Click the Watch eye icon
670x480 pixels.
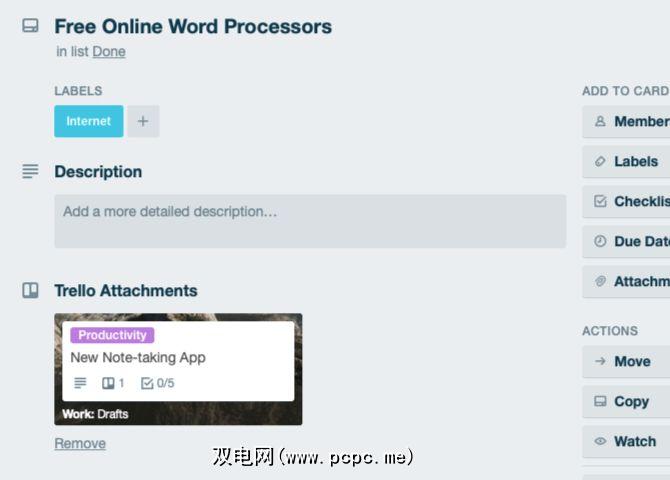pos(600,441)
